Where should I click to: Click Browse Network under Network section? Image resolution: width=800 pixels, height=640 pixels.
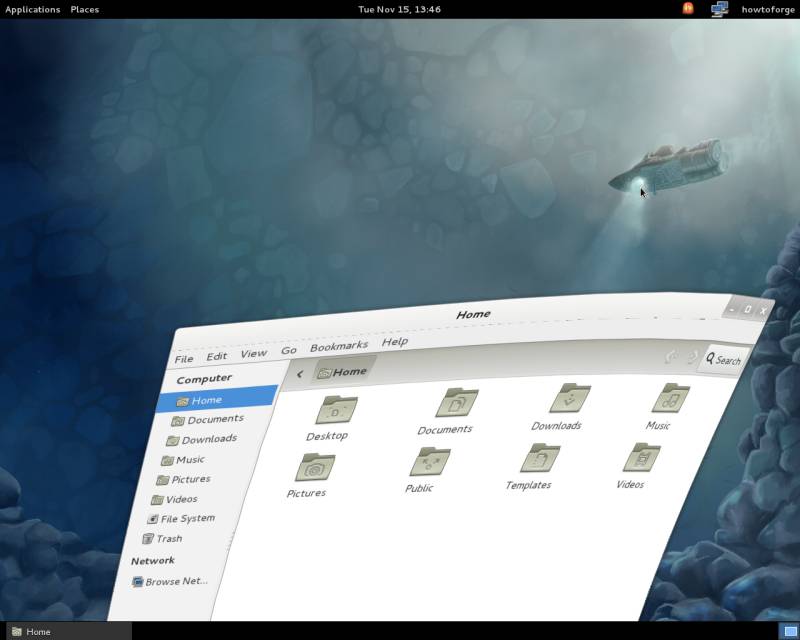click(176, 581)
